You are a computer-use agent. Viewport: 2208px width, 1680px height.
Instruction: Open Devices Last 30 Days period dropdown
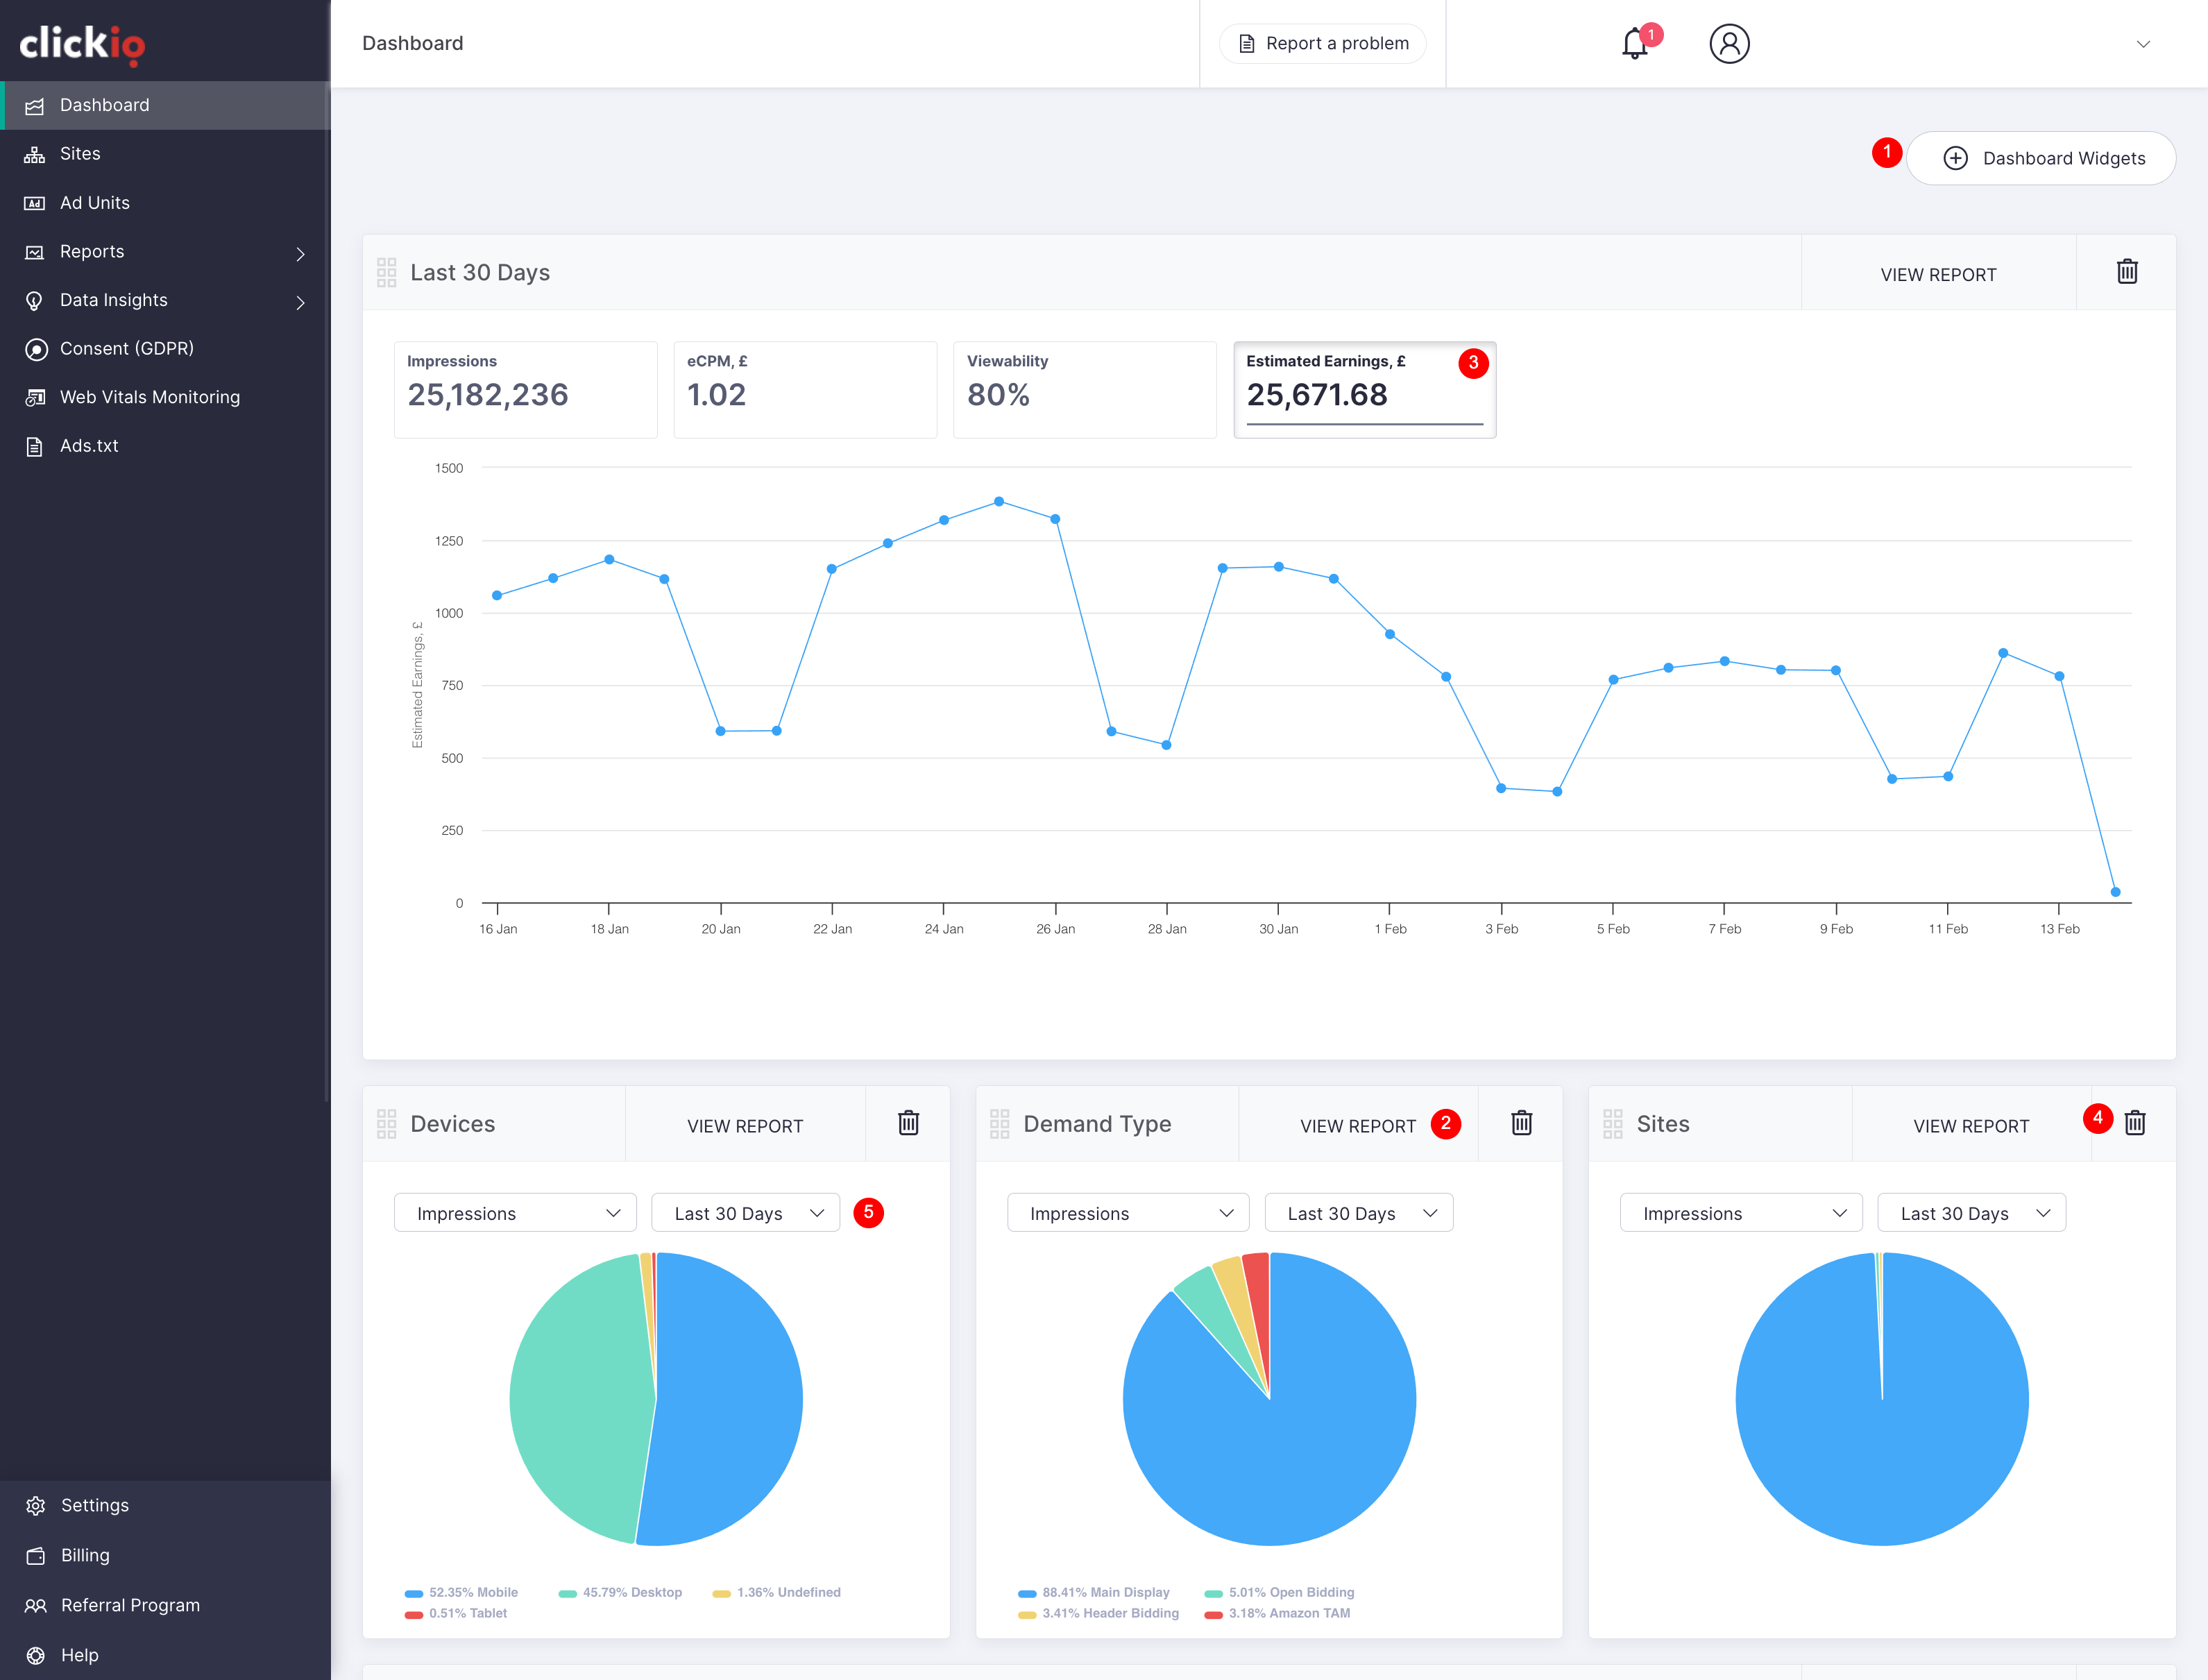pos(746,1213)
